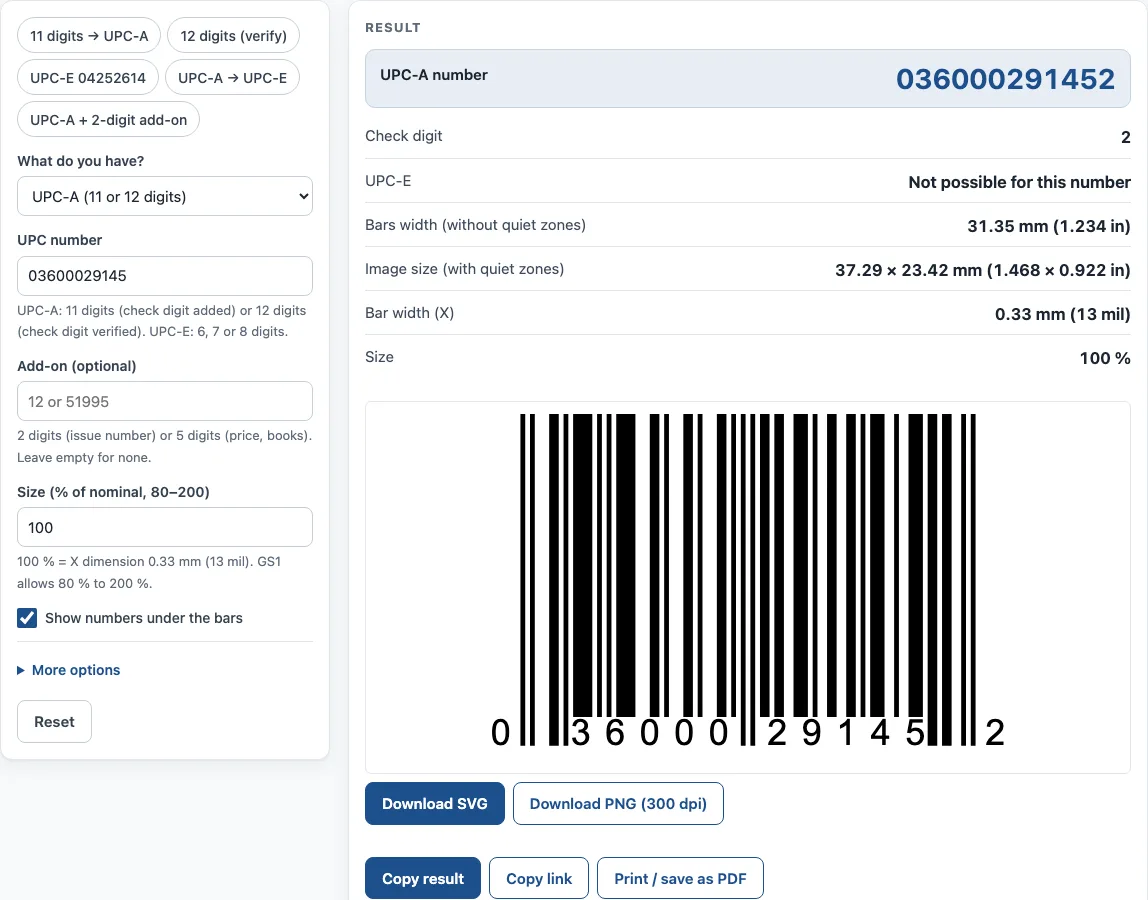1148x900 pixels.
Task: Select 'Not possible for this number' text
Action: pos(1019,182)
